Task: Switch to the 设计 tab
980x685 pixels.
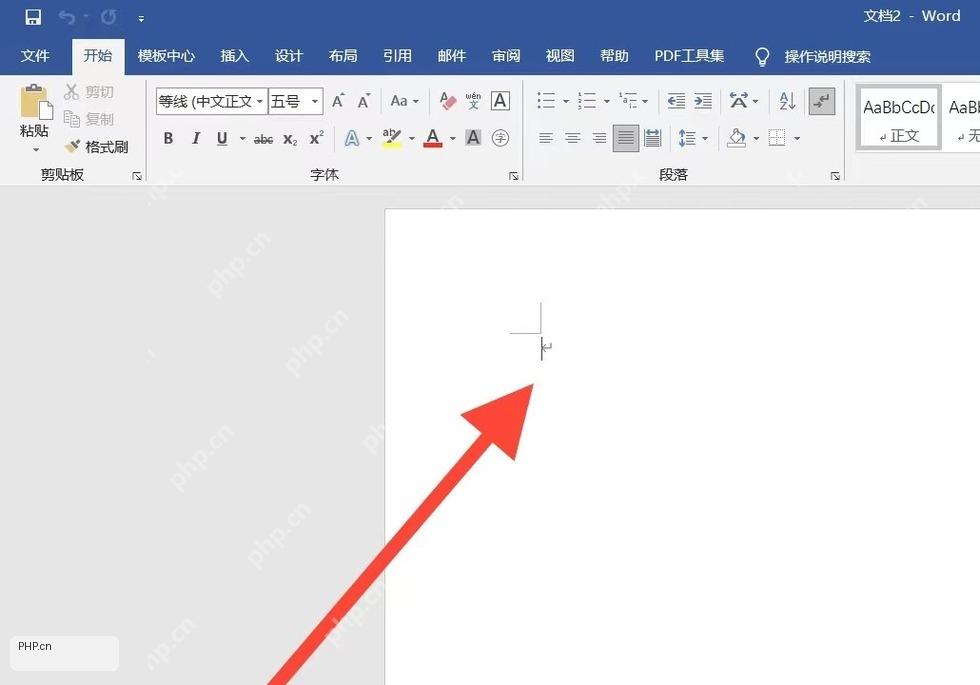Action: (289, 56)
